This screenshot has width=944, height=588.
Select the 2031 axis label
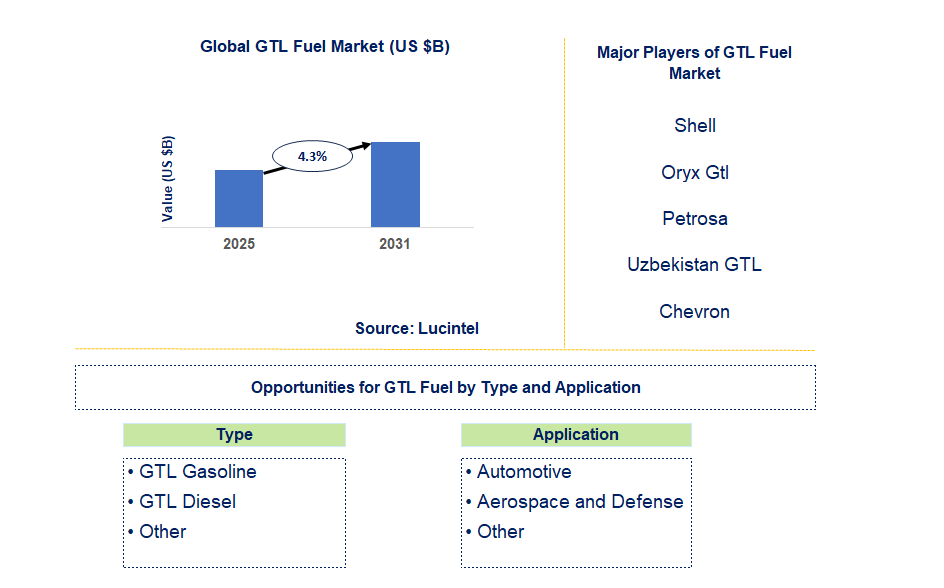(x=394, y=244)
